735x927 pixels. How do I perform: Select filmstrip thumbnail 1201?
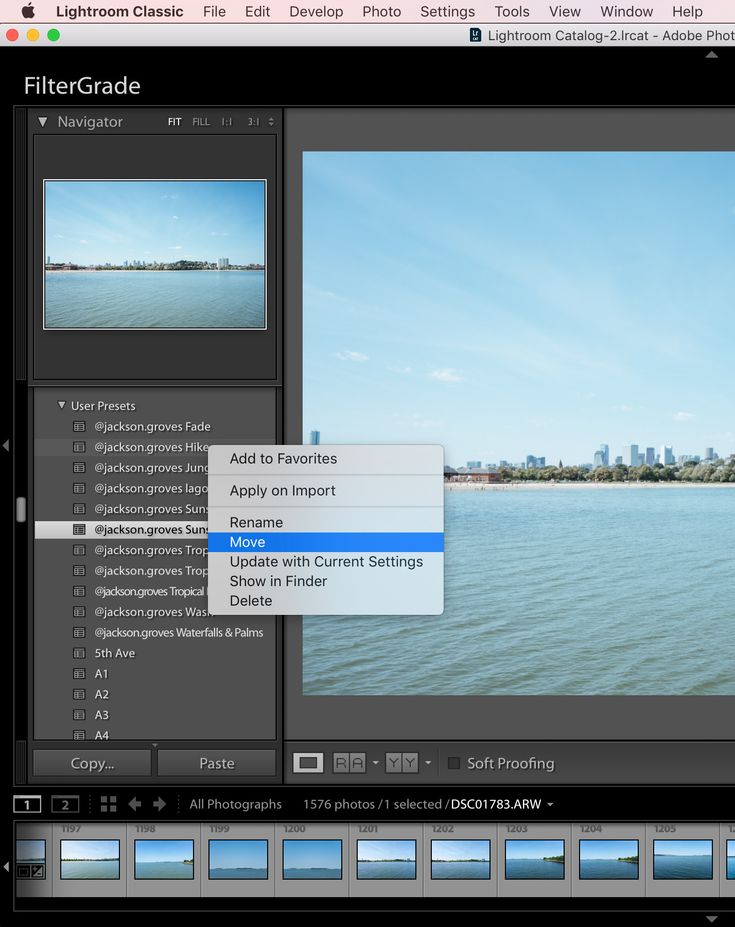tap(386, 859)
